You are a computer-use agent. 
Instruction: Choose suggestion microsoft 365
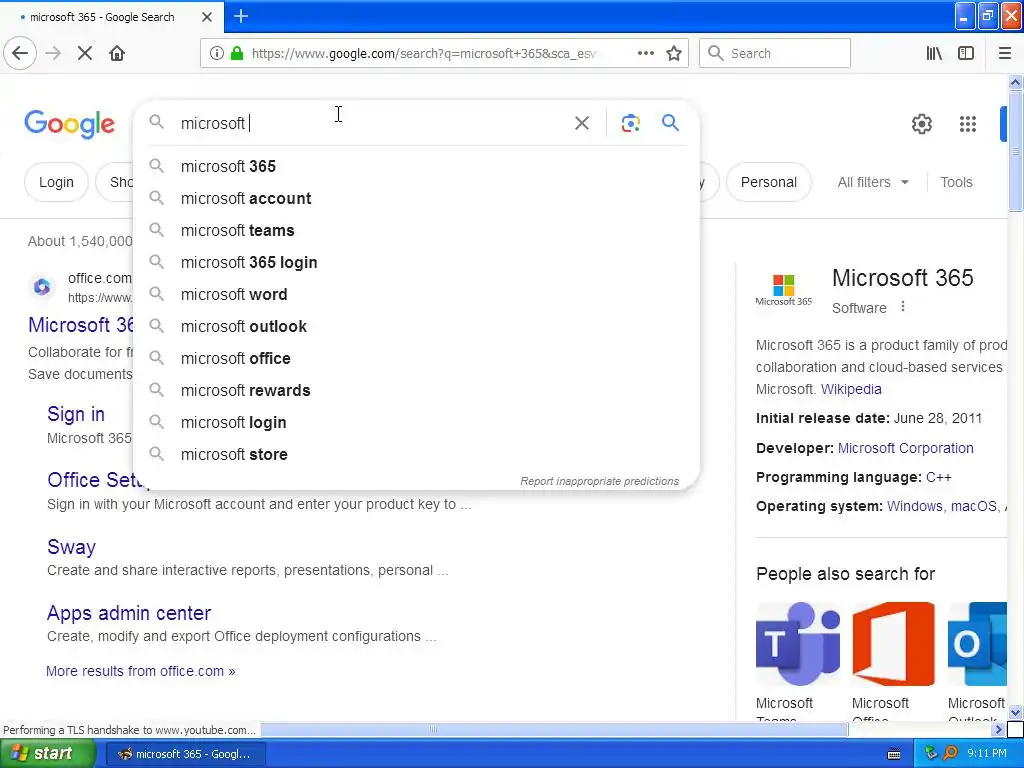click(x=416, y=166)
